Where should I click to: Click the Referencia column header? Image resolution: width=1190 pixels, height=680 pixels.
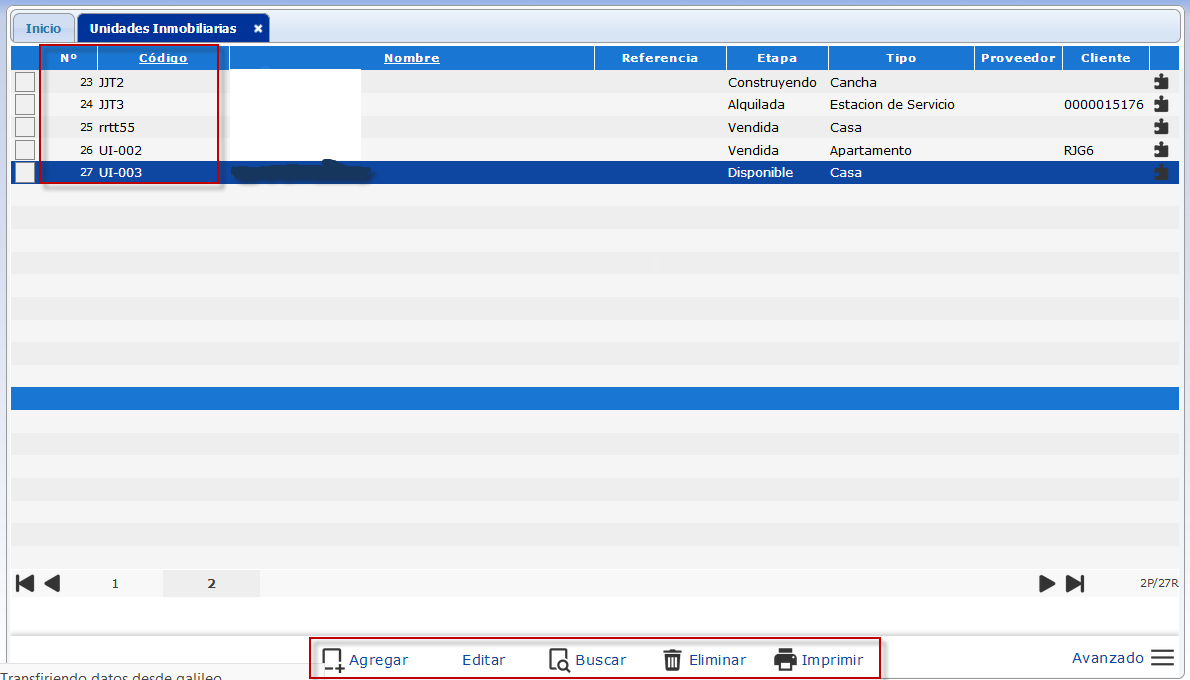coord(660,58)
